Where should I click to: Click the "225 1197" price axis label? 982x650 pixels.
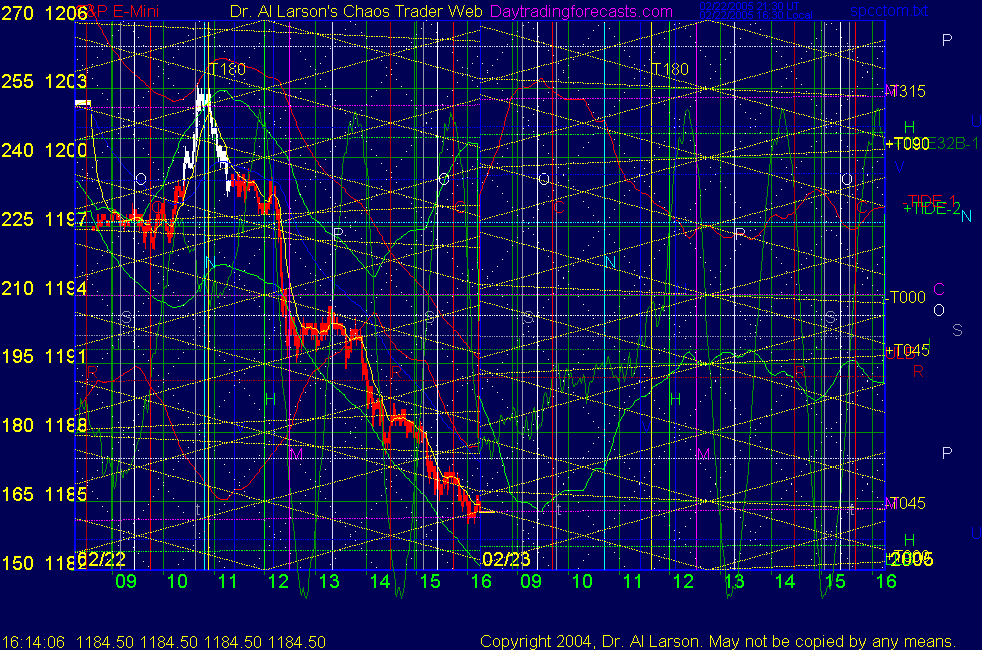pyautogui.click(x=44, y=219)
